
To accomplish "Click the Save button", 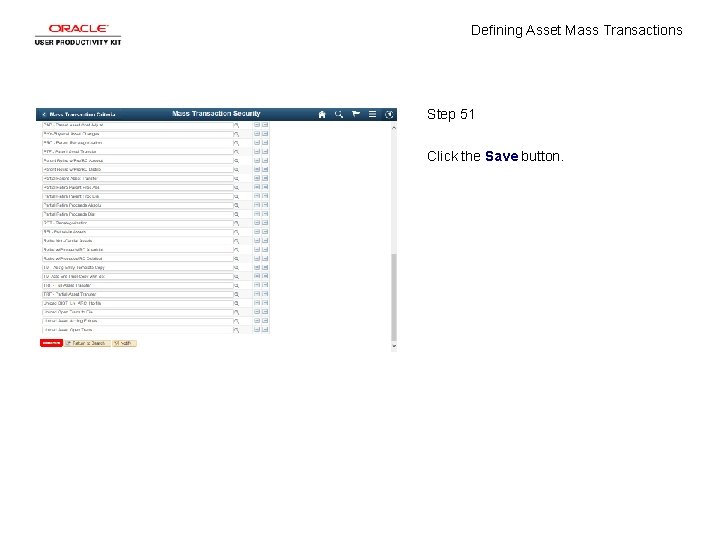I will coord(51,343).
